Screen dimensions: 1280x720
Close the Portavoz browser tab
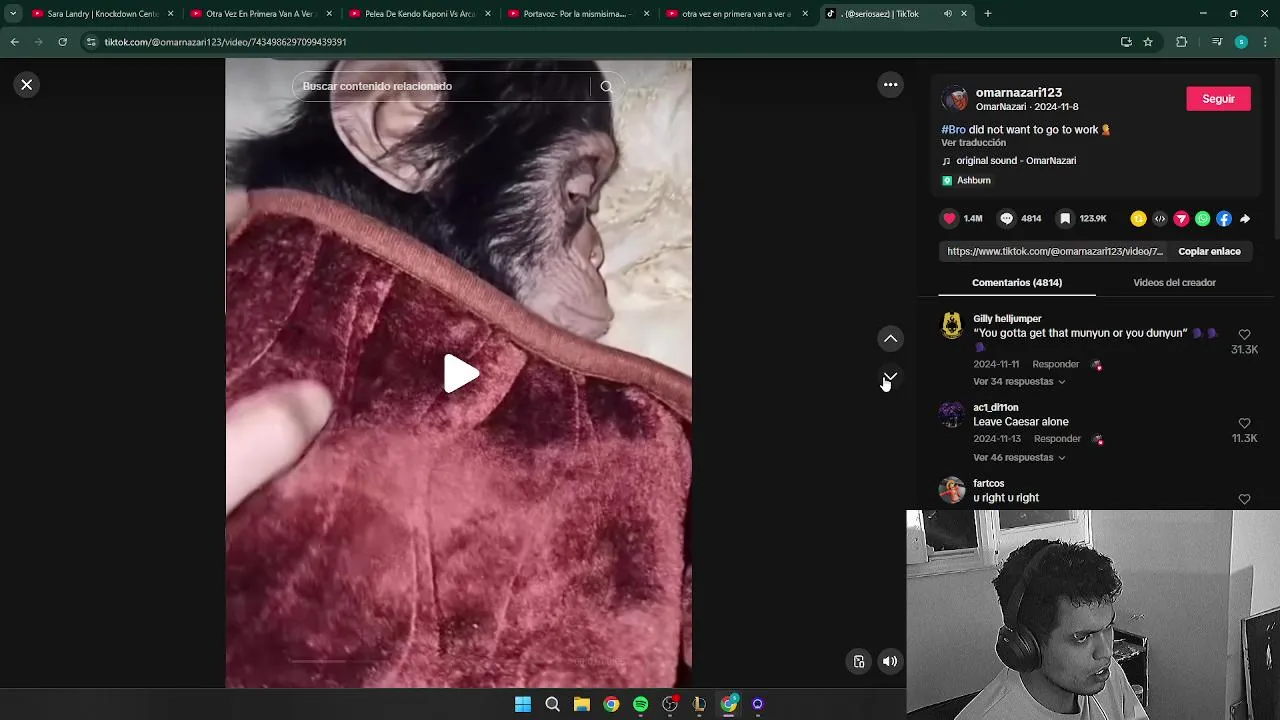pyautogui.click(x=646, y=14)
